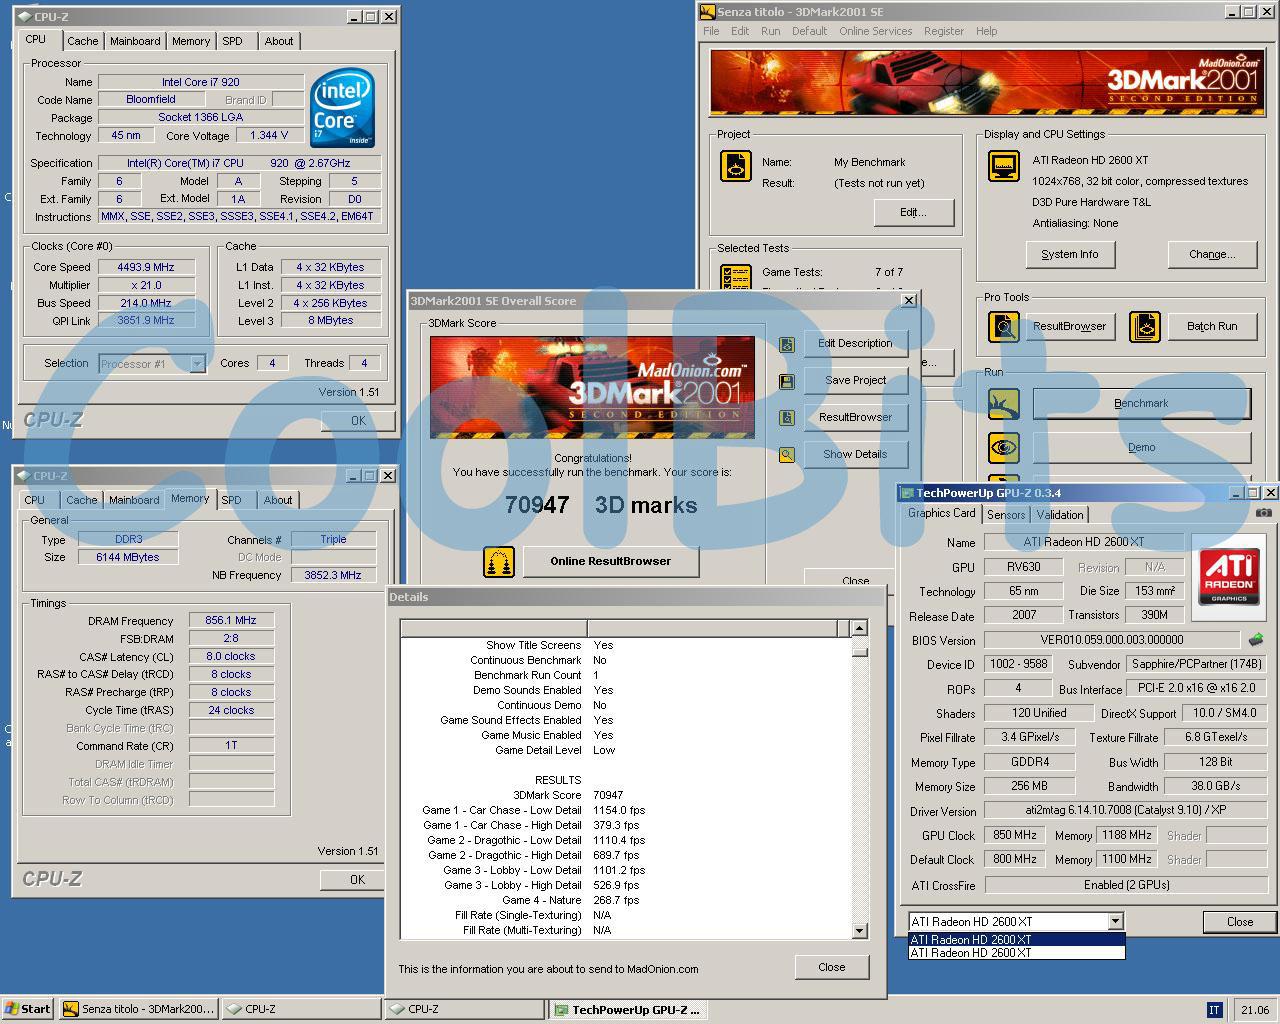Switch to the Validation tab in GPU-Z
This screenshot has height=1024, width=1280.
[x=1060, y=515]
